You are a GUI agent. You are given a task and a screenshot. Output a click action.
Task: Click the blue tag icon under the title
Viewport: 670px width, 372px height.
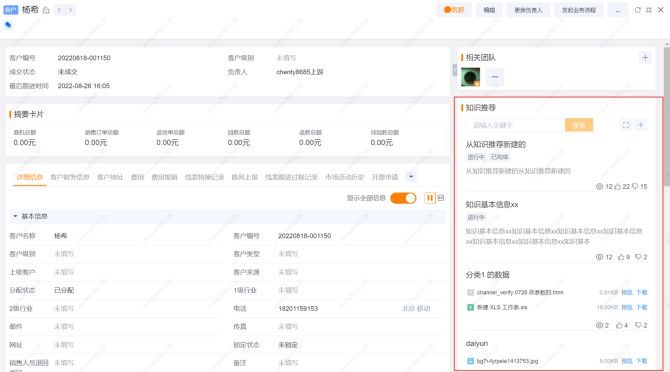pyautogui.click(x=8, y=25)
